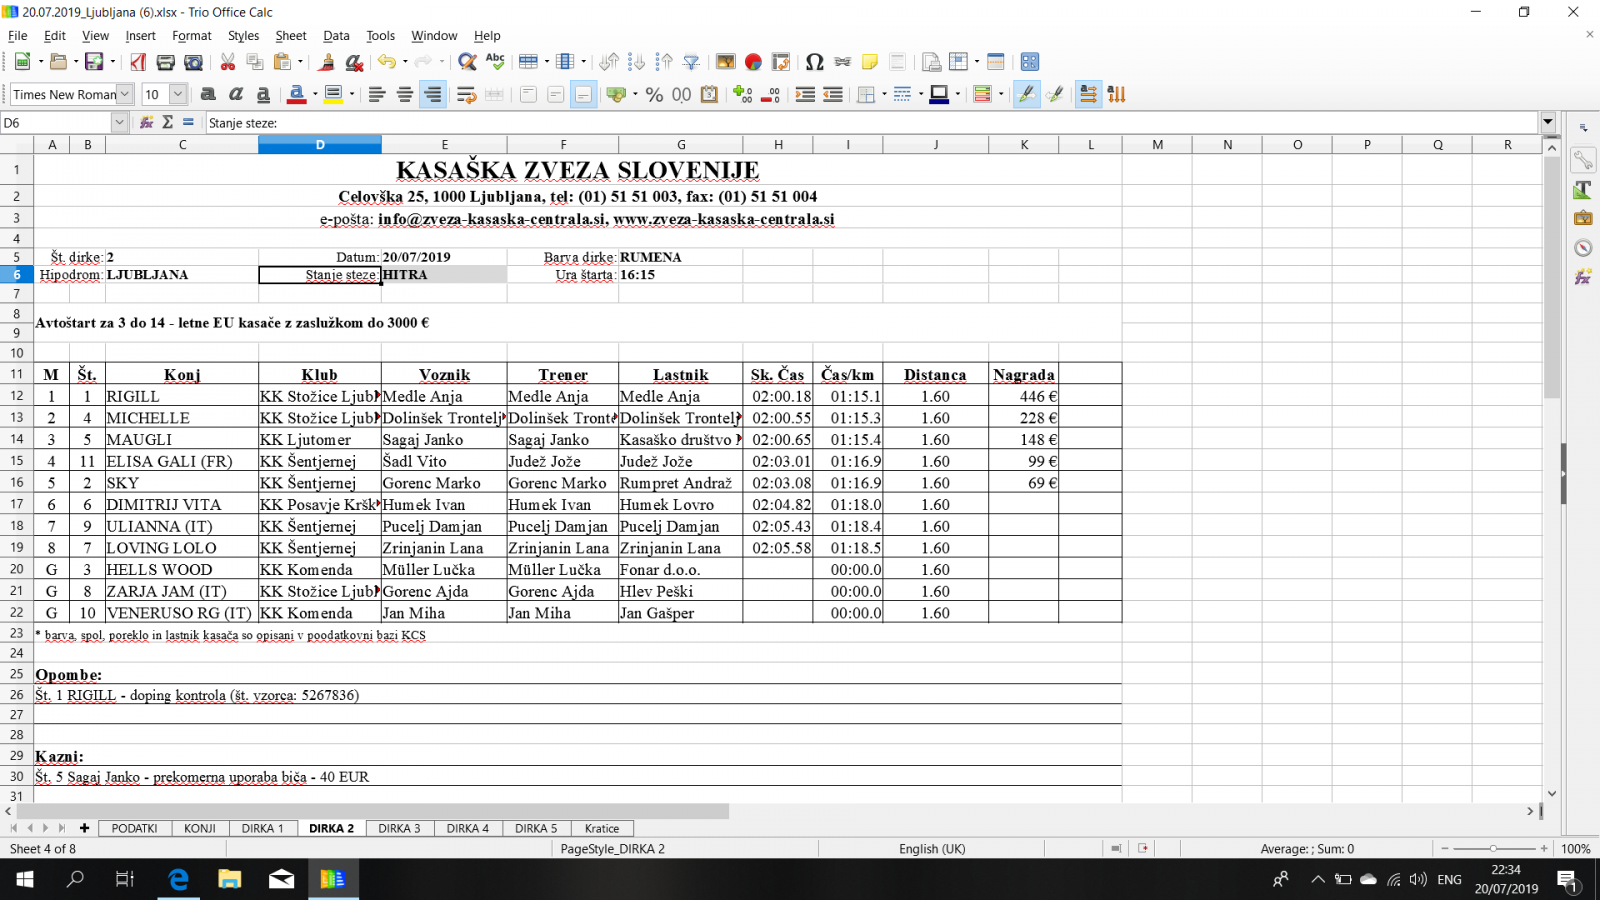This screenshot has width=1600, height=900.
Task: Click the Format as Percent icon
Action: (x=654, y=94)
